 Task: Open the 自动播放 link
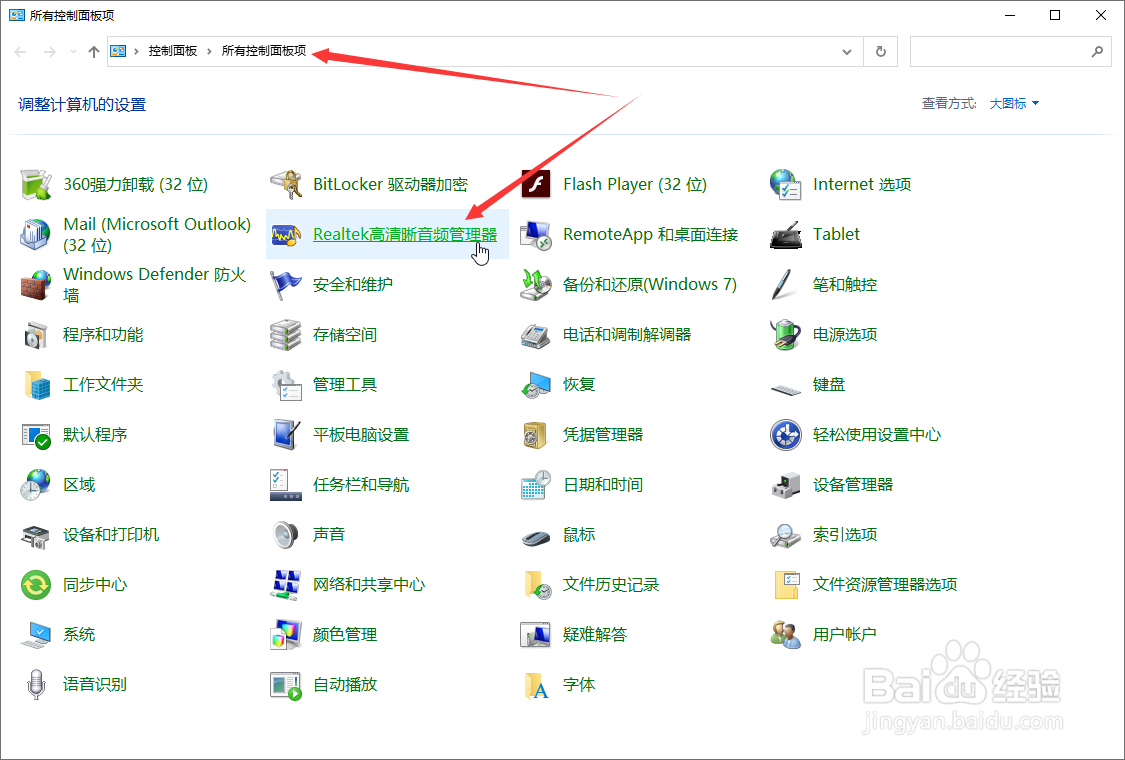345,685
